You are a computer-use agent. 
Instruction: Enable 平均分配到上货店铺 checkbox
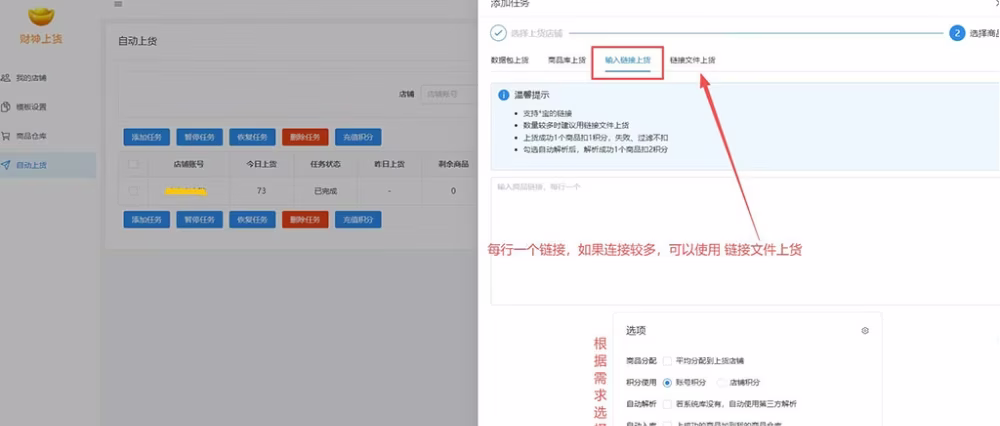pos(667,360)
